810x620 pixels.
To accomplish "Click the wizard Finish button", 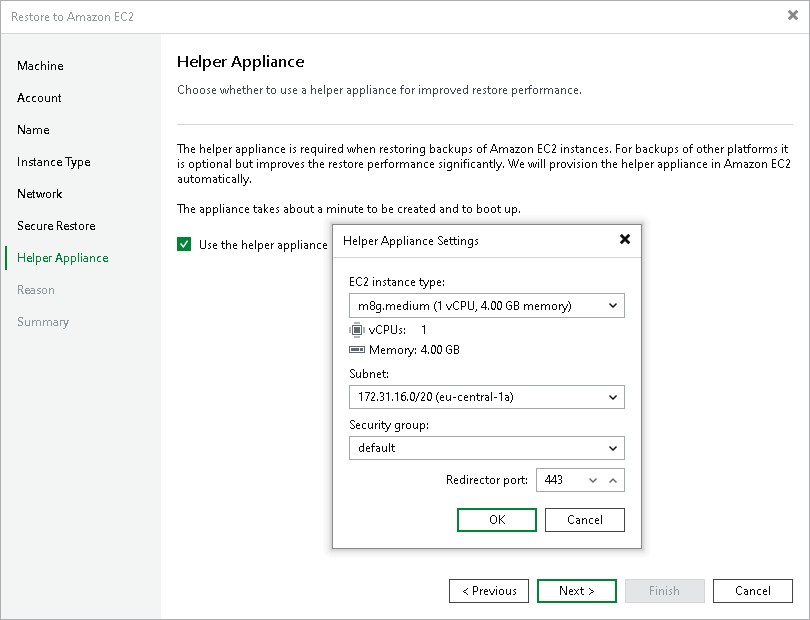I will click(x=665, y=591).
